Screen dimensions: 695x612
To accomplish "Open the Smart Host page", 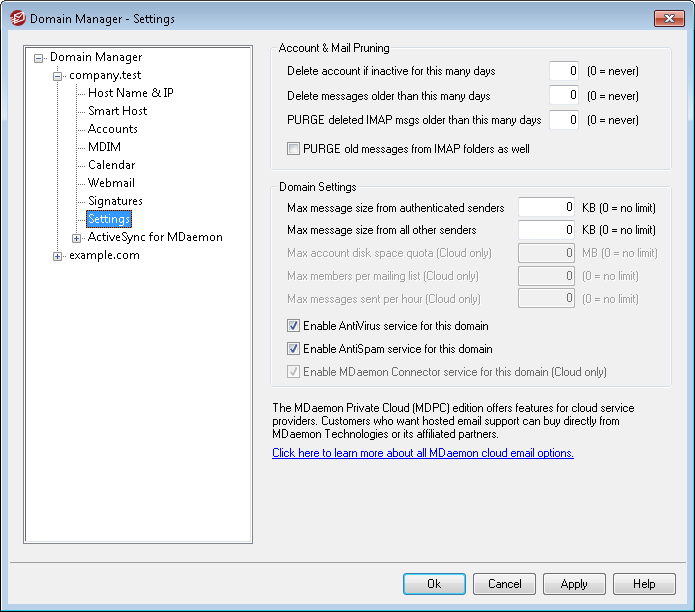I will 117,111.
